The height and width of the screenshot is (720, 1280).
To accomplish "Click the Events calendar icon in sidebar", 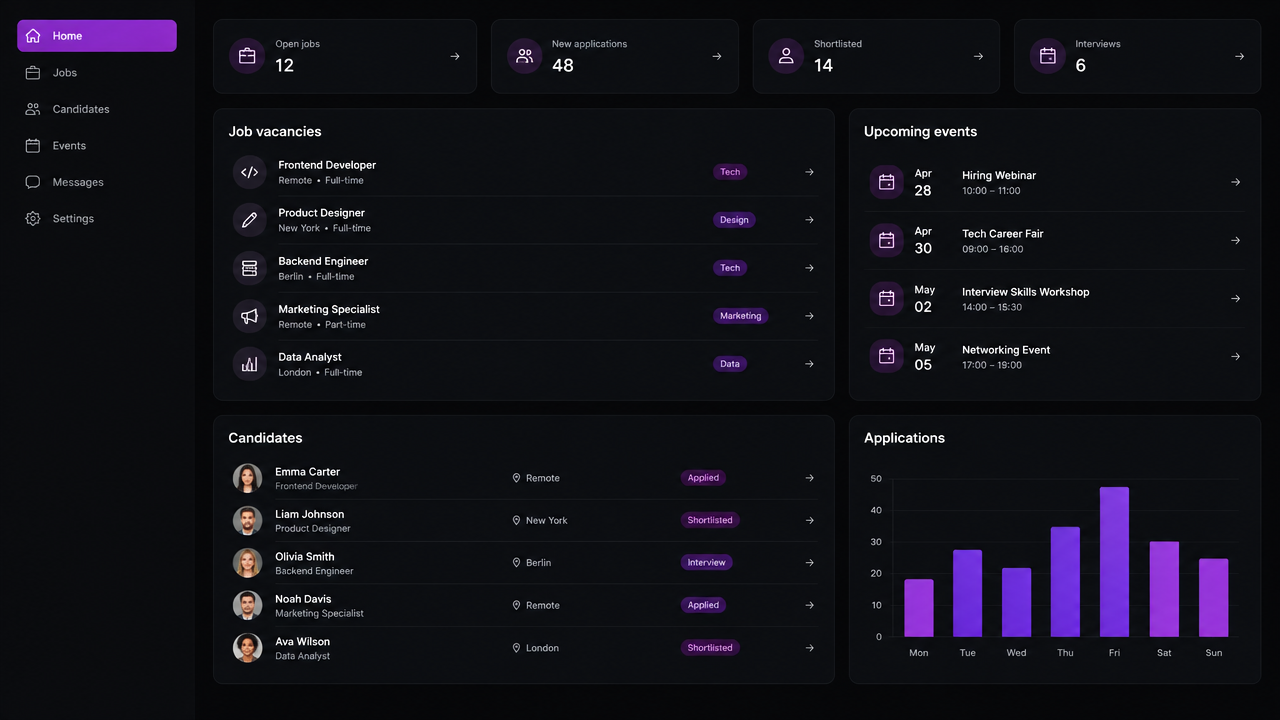I will [33, 146].
